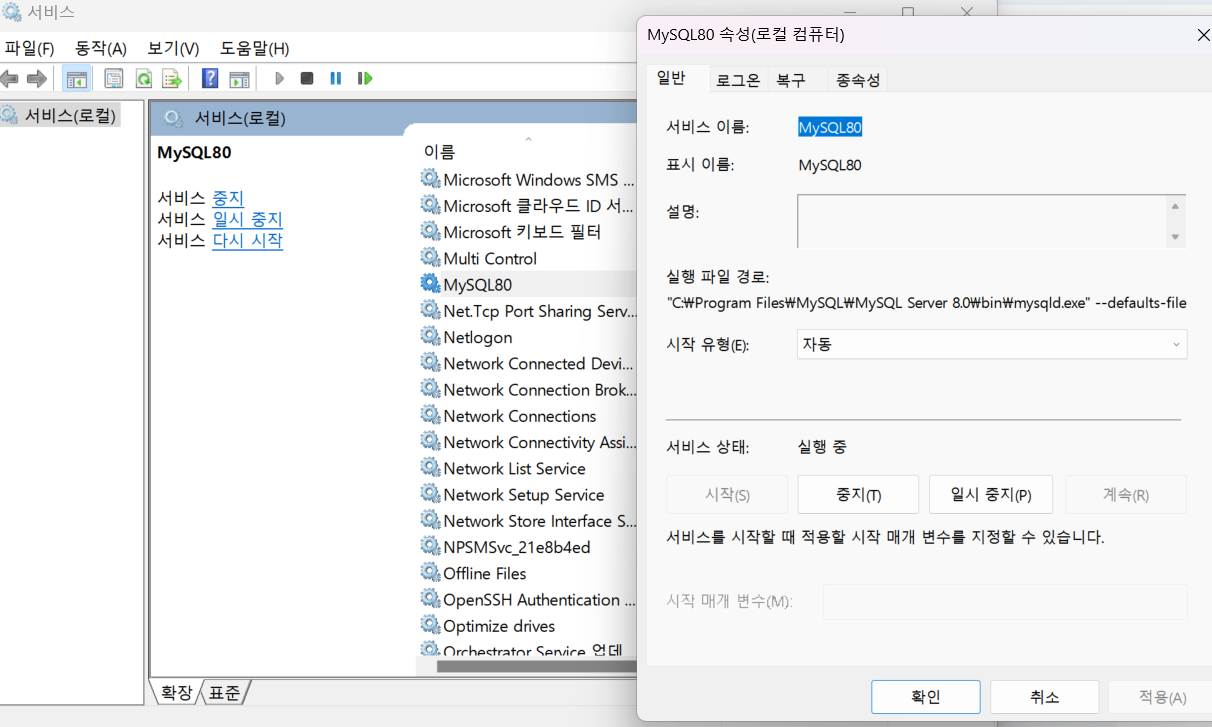The image size is (1212, 727).
Task: Click the Refresh toolbar icon
Action: (x=143, y=78)
